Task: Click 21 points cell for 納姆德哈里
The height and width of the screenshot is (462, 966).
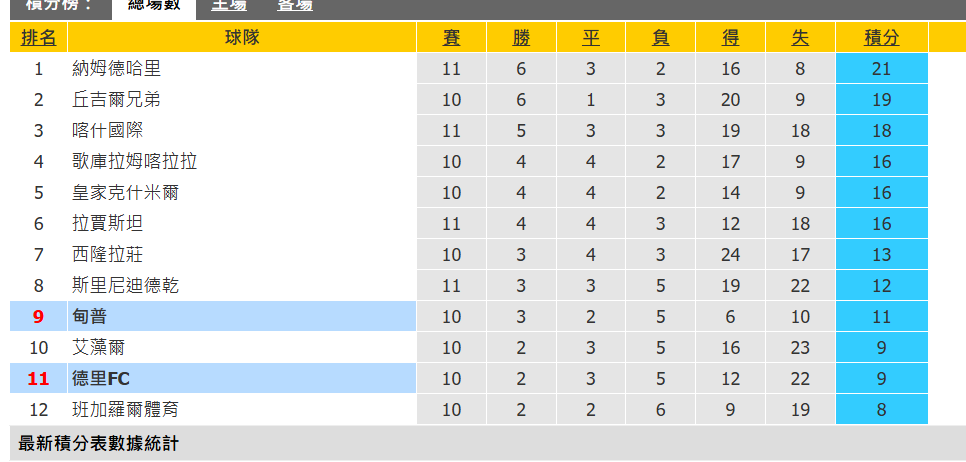Action: click(882, 68)
